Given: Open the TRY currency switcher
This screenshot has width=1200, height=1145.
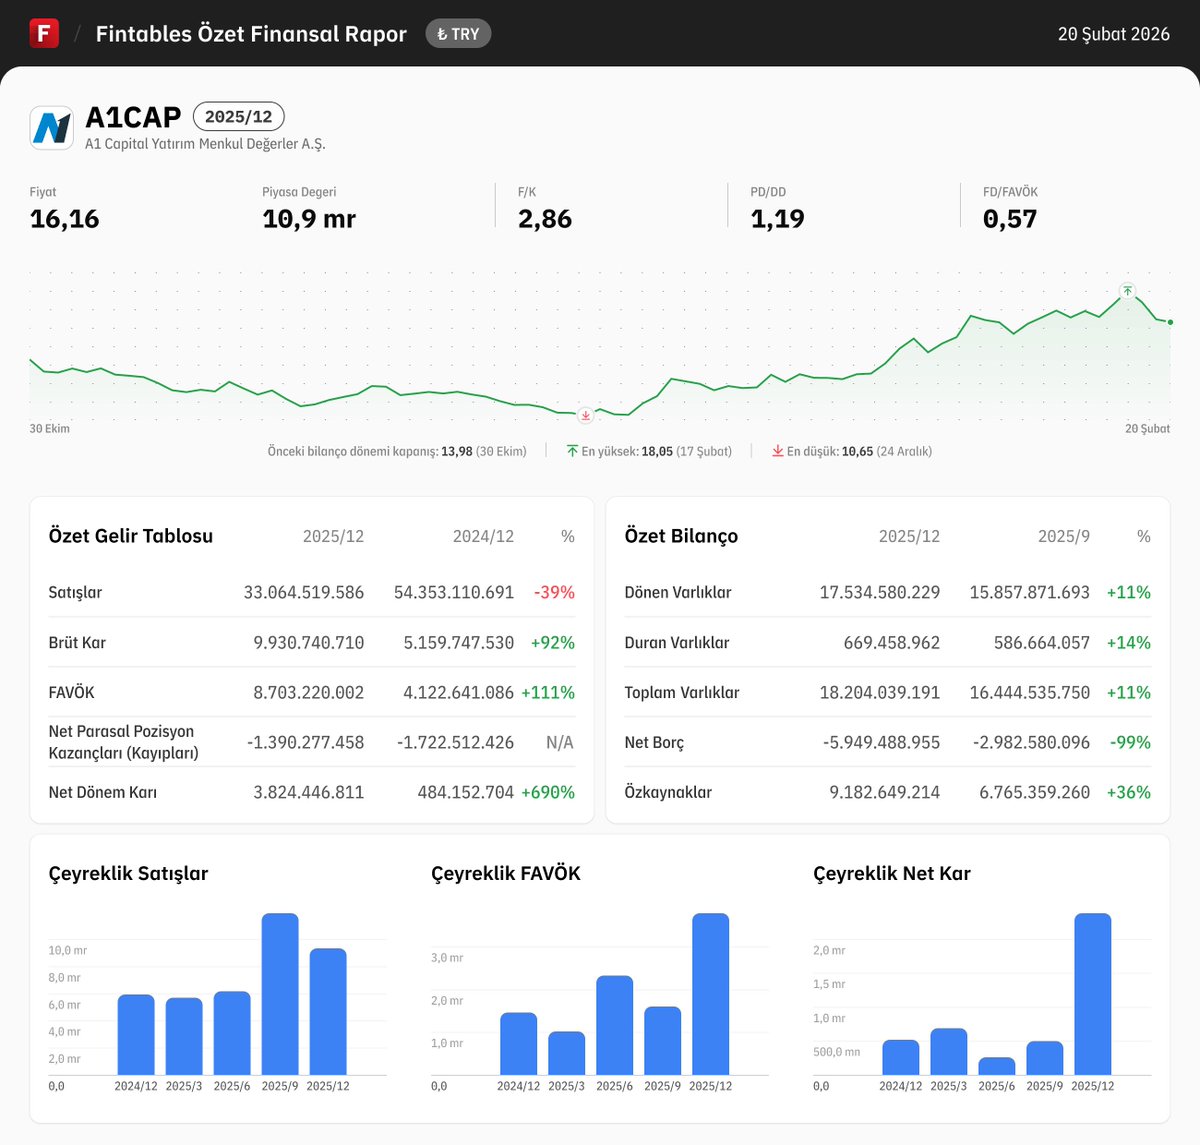Looking at the screenshot, I should 458,33.
